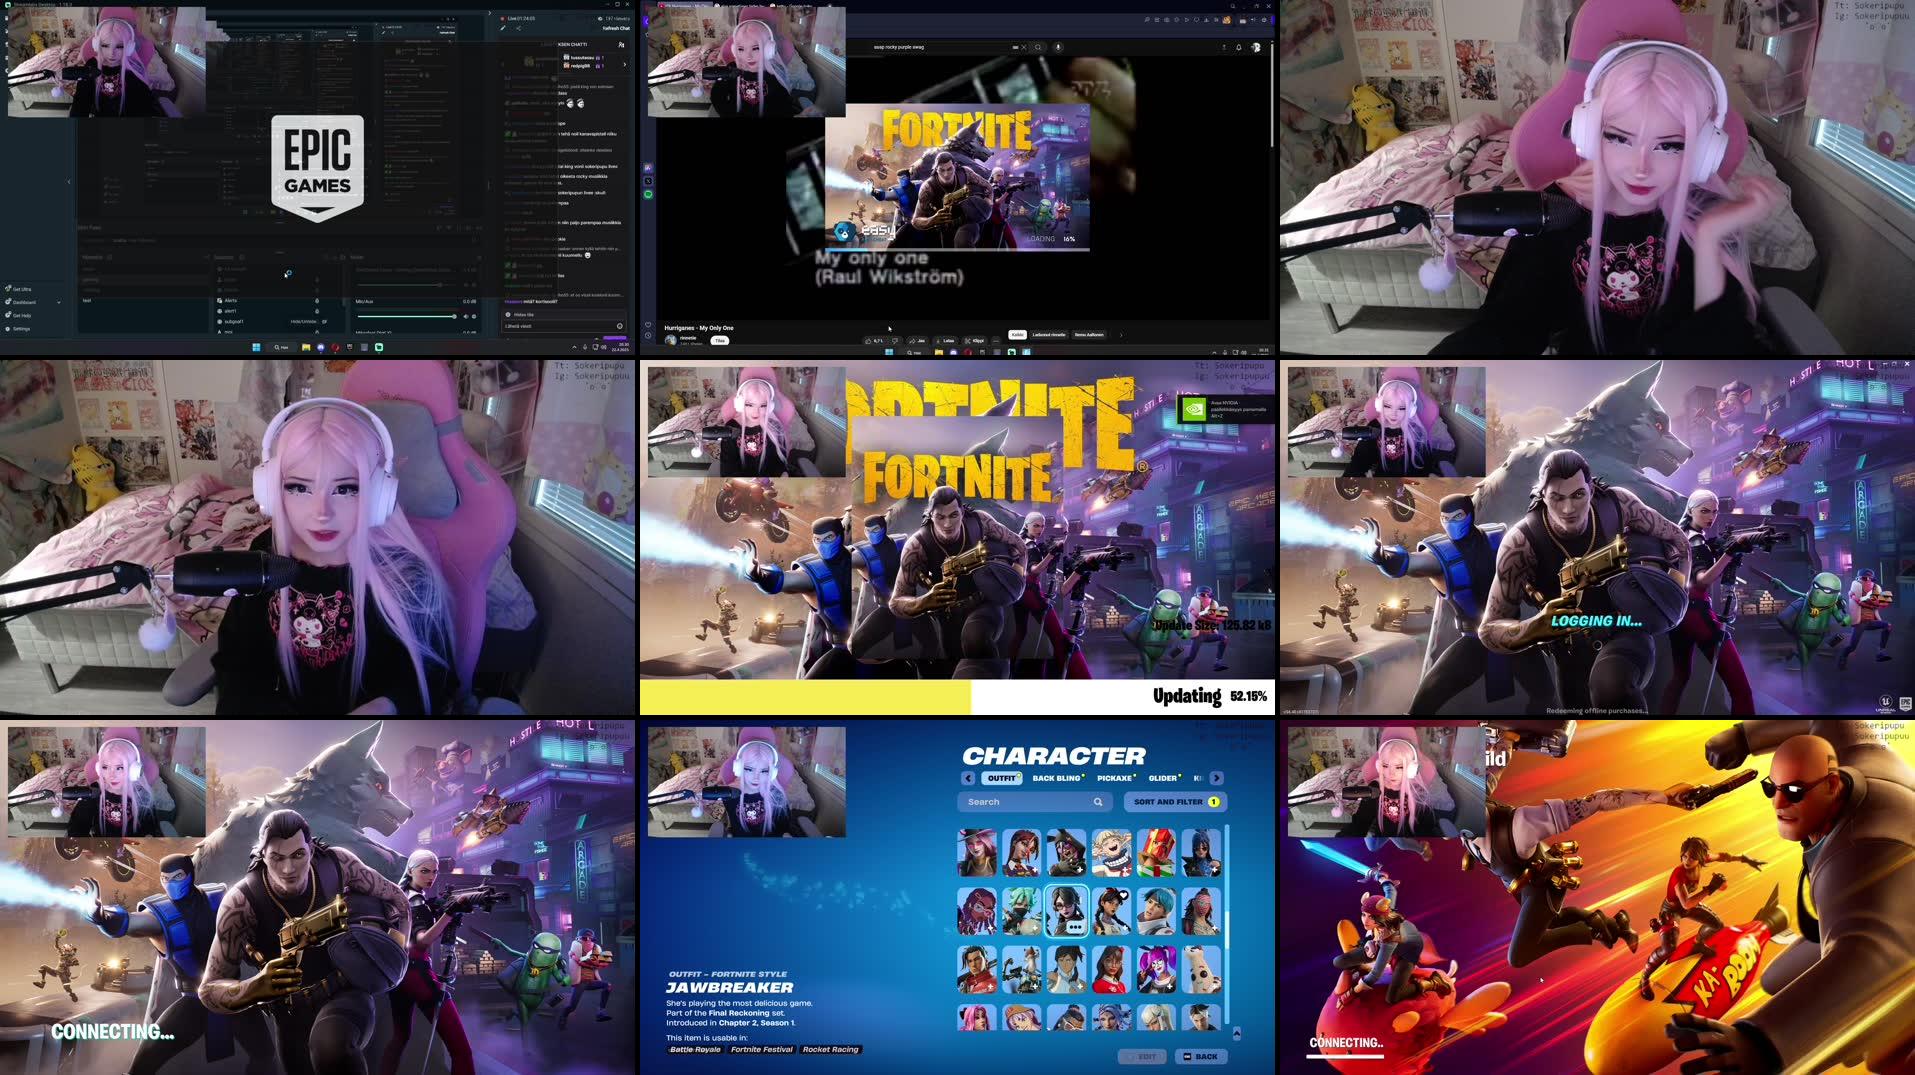Image resolution: width=1915 pixels, height=1075 pixels.
Task: Select the purple pigtails clown outfit thumbnail
Action: [x=1156, y=969]
